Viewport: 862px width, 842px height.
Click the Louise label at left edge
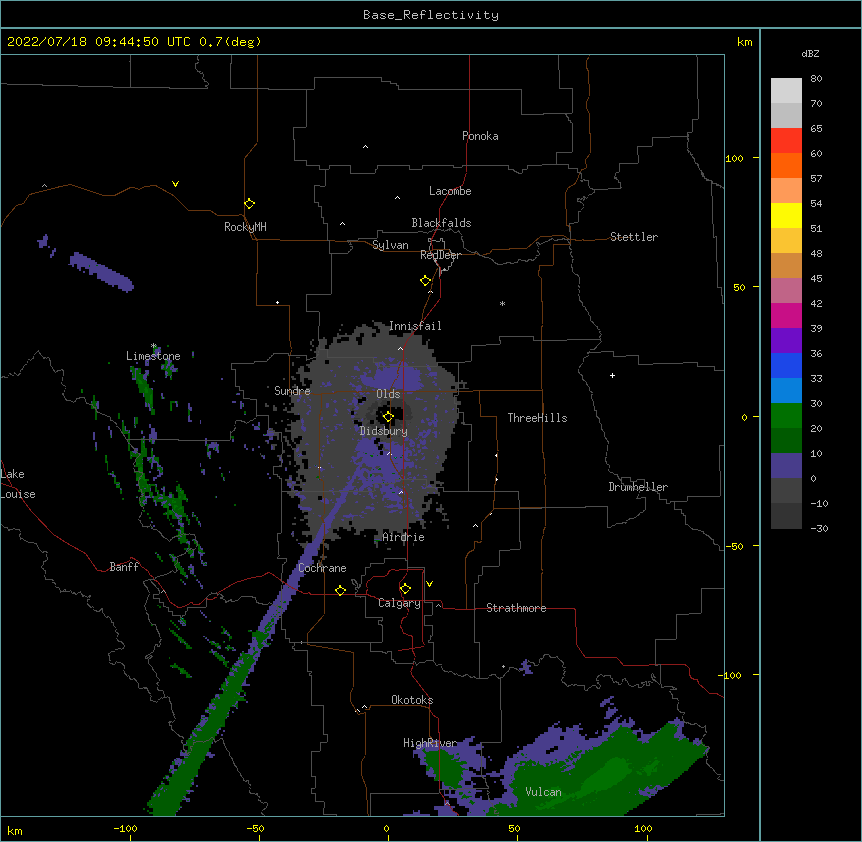18,494
